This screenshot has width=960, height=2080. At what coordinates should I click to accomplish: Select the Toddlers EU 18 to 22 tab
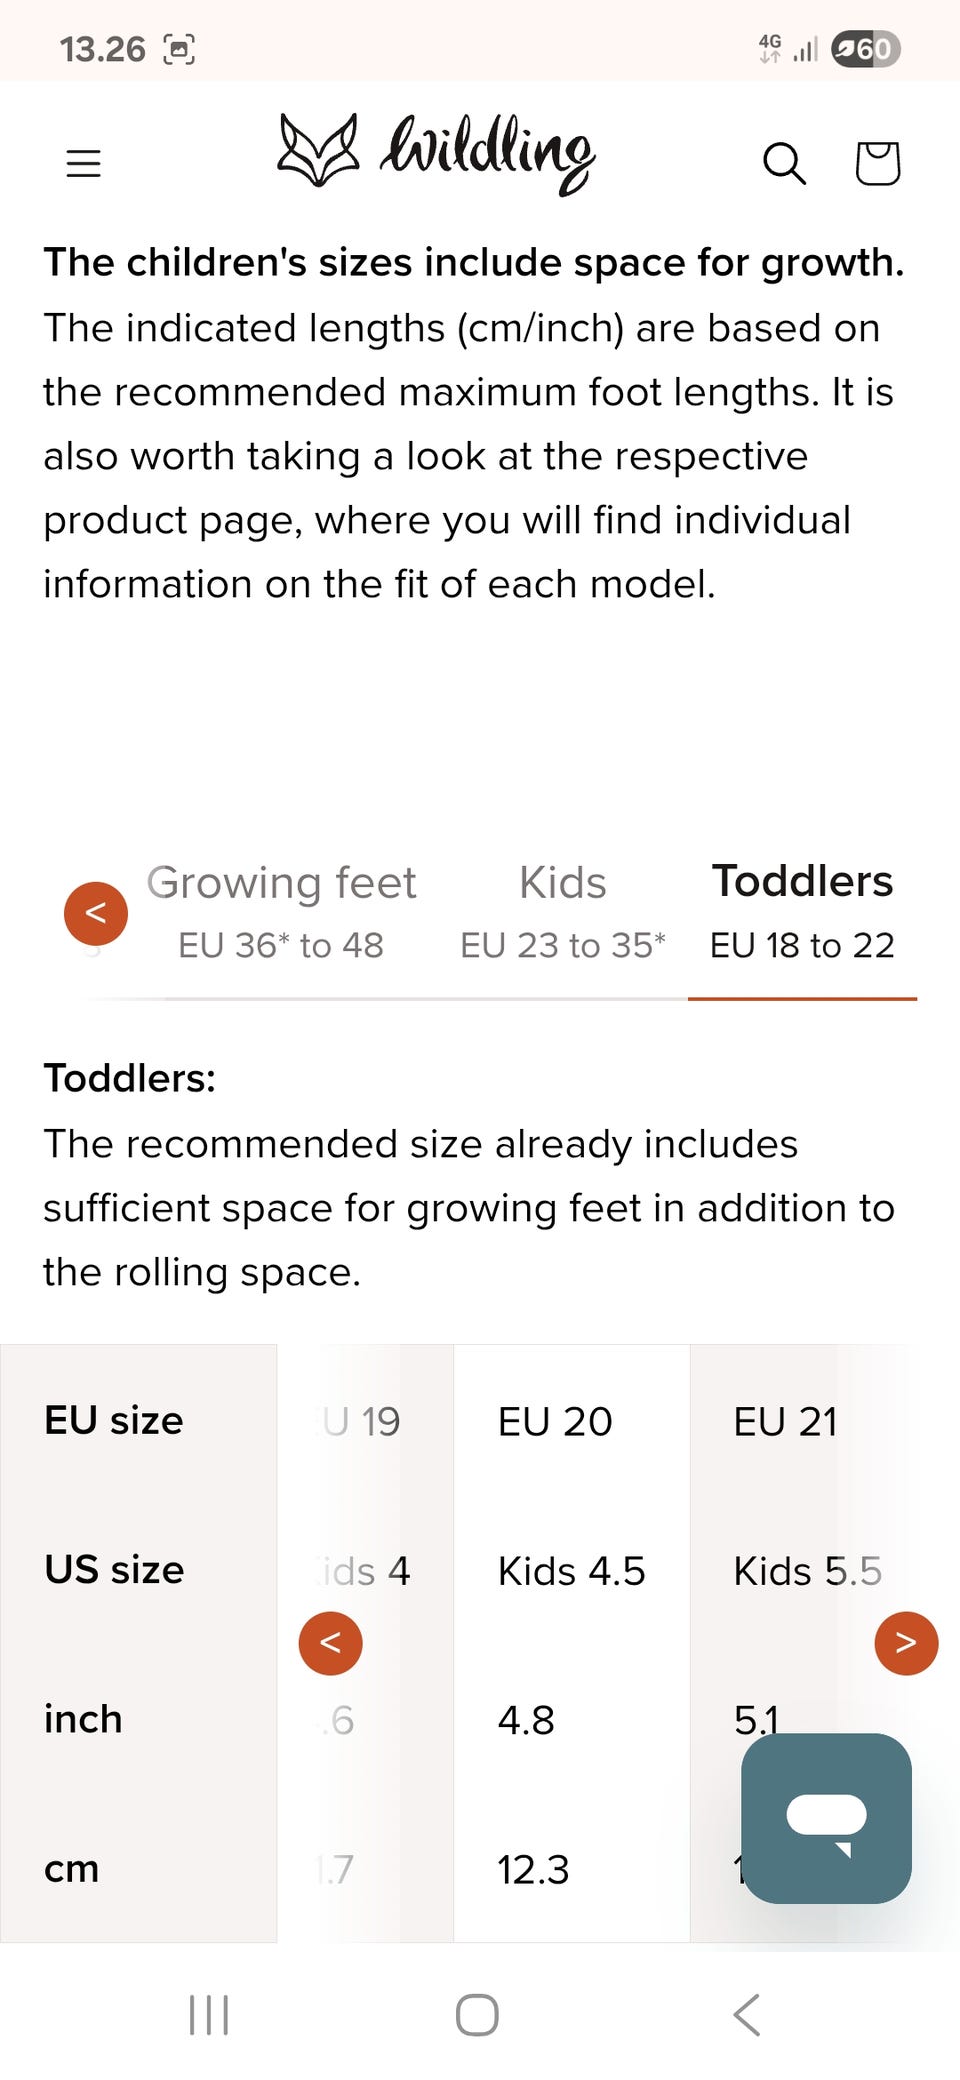pos(802,912)
